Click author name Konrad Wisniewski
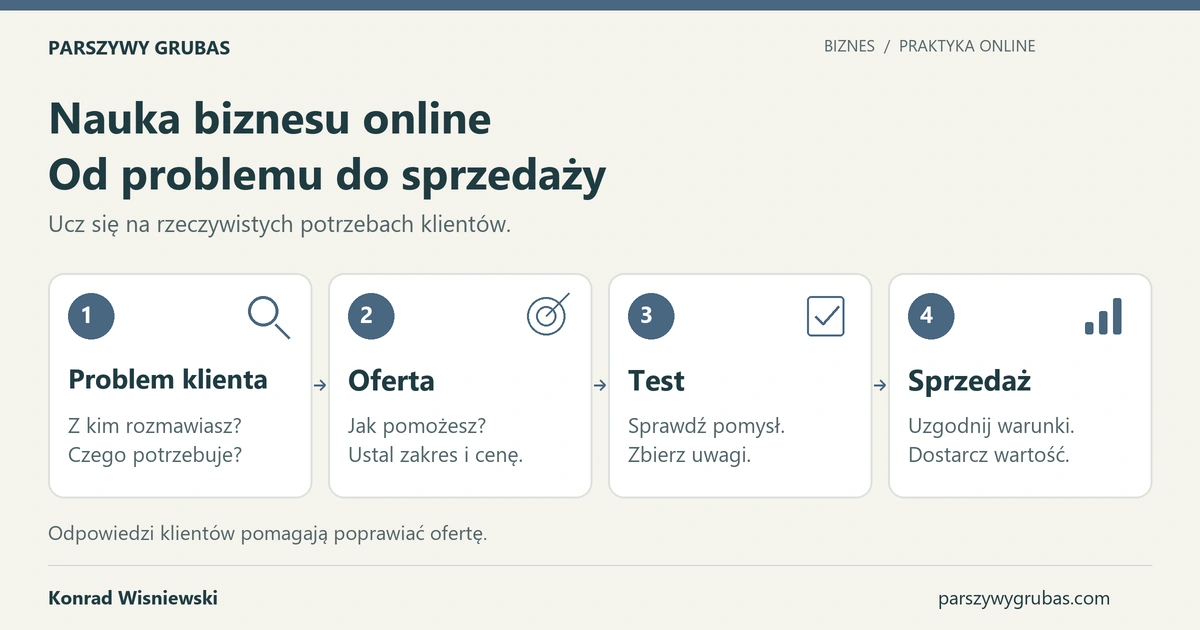 point(133,598)
